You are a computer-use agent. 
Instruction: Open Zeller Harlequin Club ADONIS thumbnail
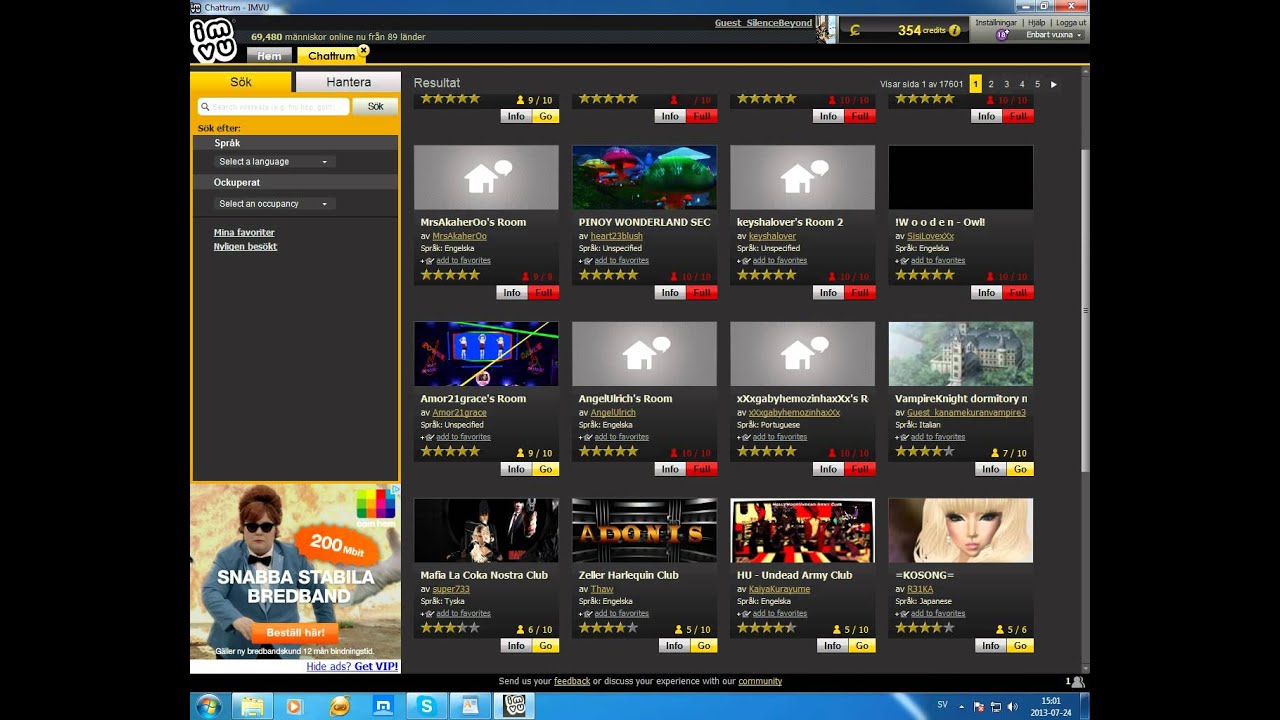tap(644, 531)
